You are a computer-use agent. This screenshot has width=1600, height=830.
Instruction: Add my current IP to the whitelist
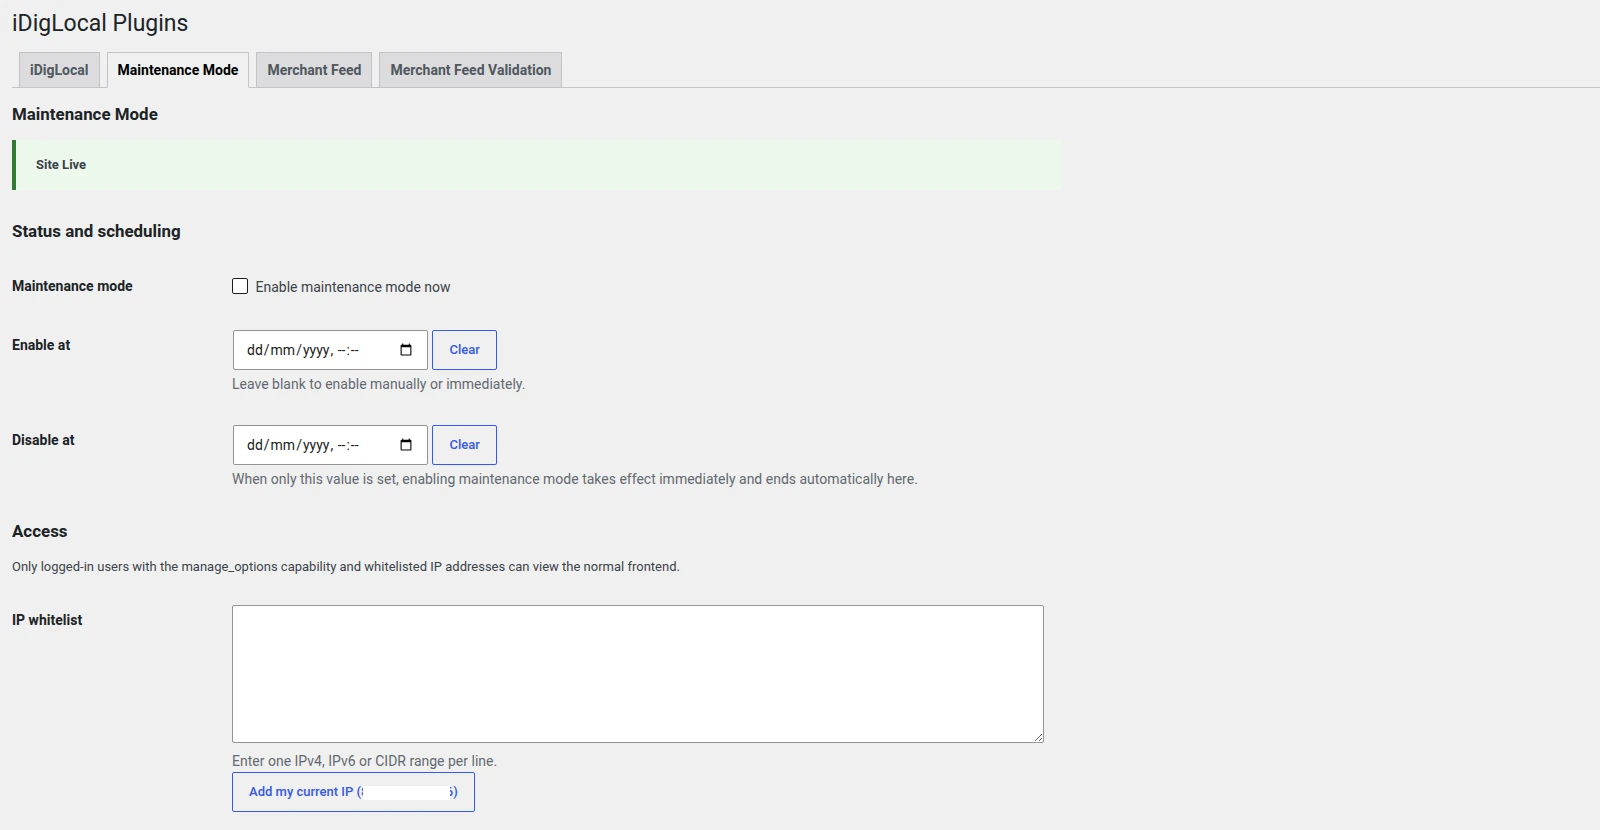point(353,792)
